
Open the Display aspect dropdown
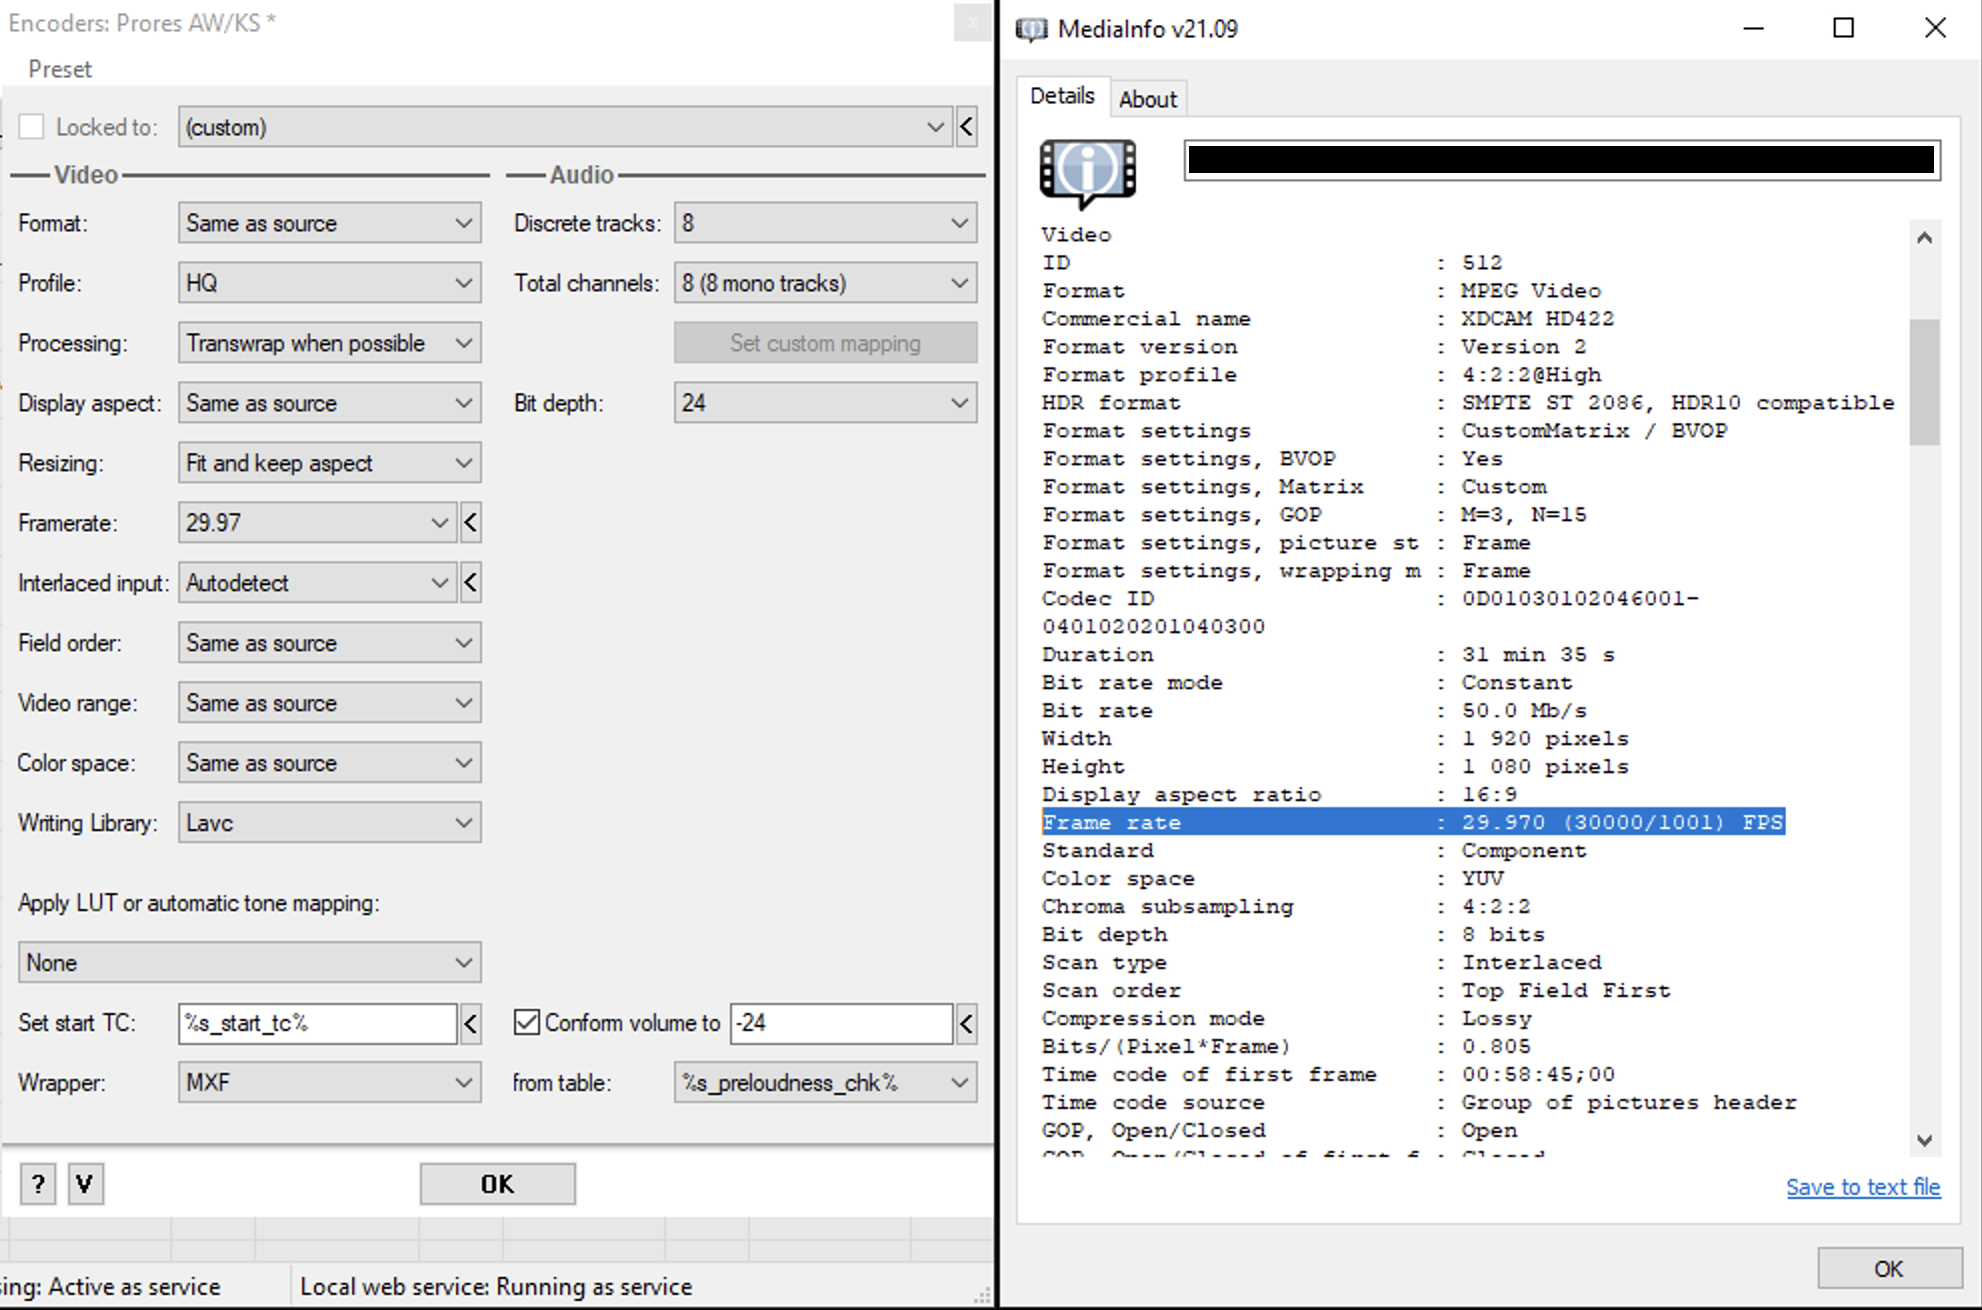[x=330, y=403]
